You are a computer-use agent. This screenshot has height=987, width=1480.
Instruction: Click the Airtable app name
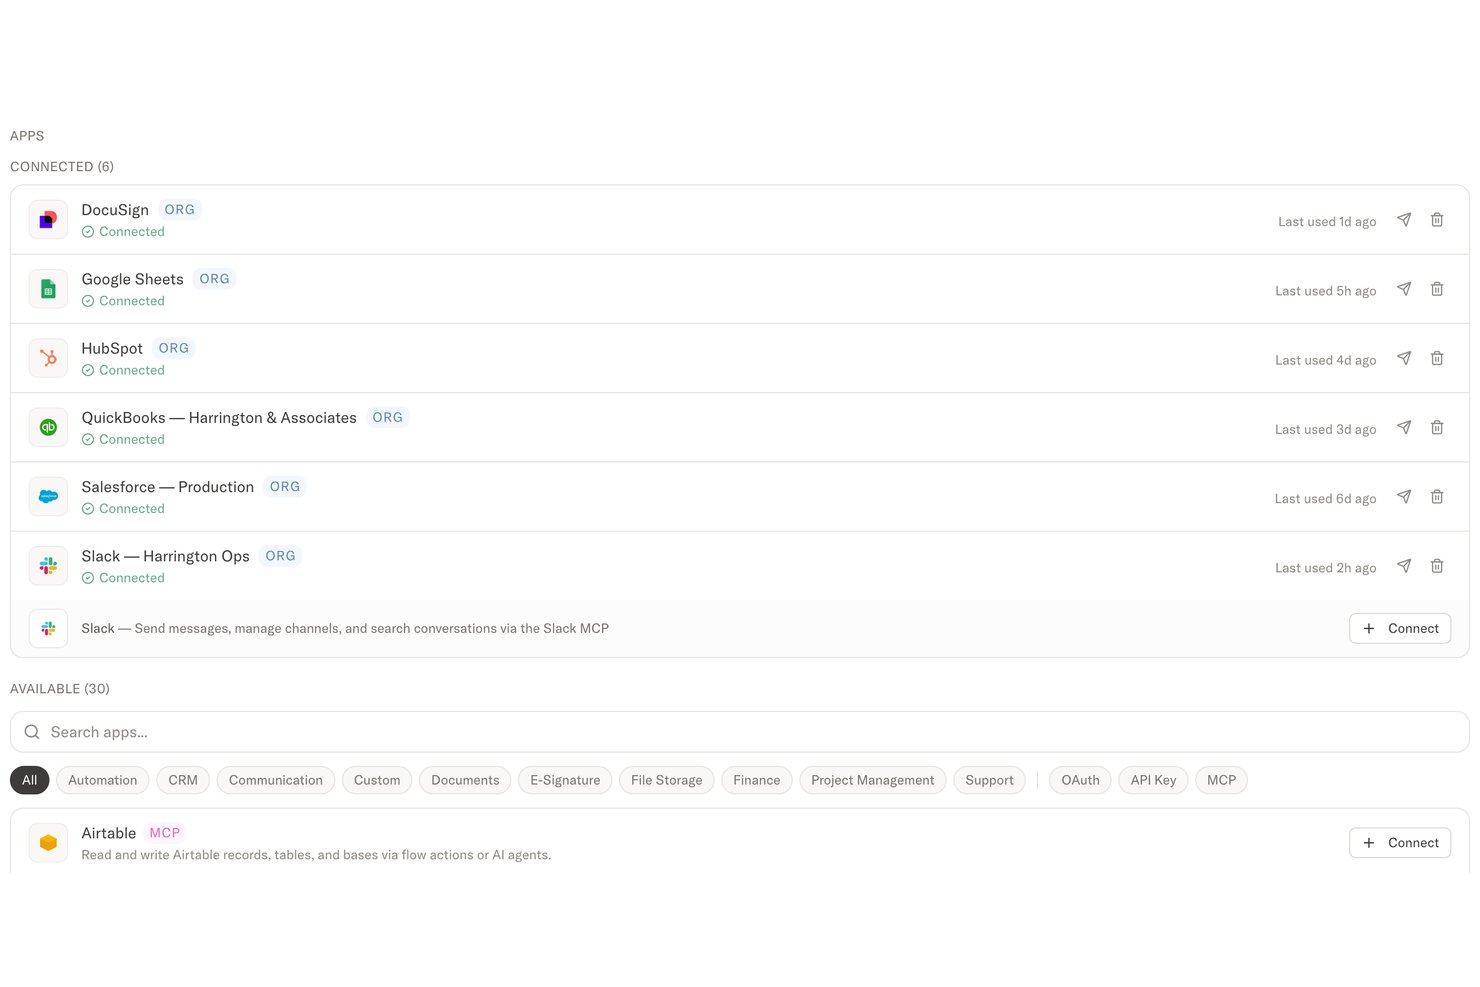108,833
